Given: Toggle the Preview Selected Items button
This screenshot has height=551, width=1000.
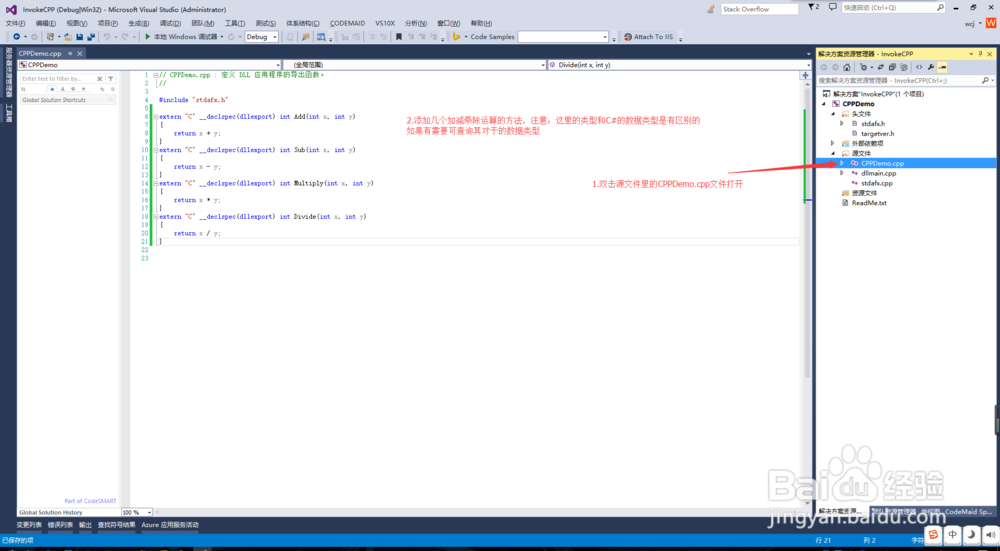Looking at the screenshot, I should [x=942, y=67].
